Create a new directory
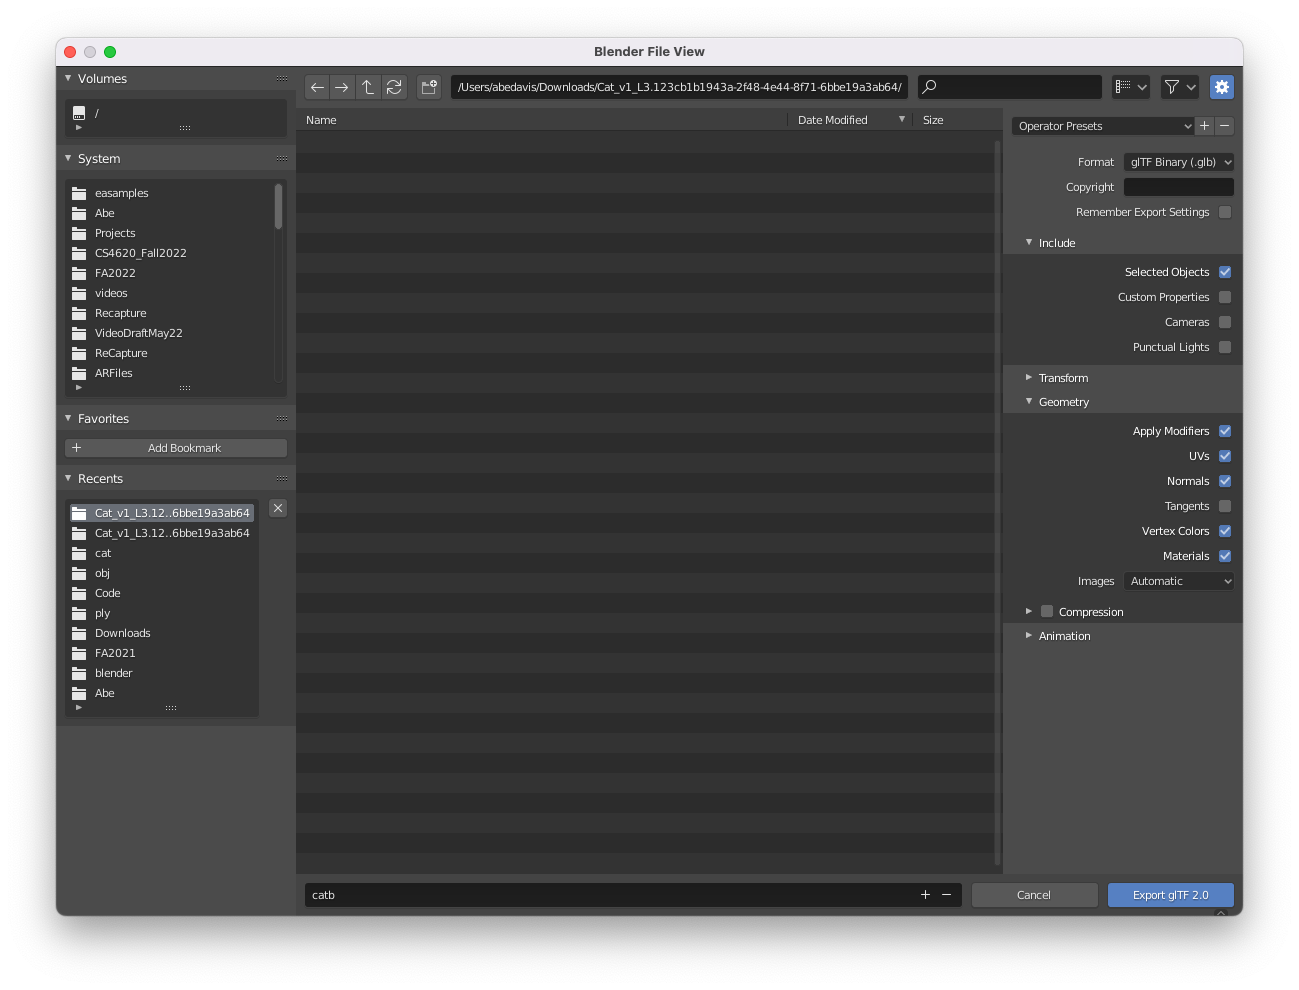This screenshot has width=1299, height=990. [429, 87]
